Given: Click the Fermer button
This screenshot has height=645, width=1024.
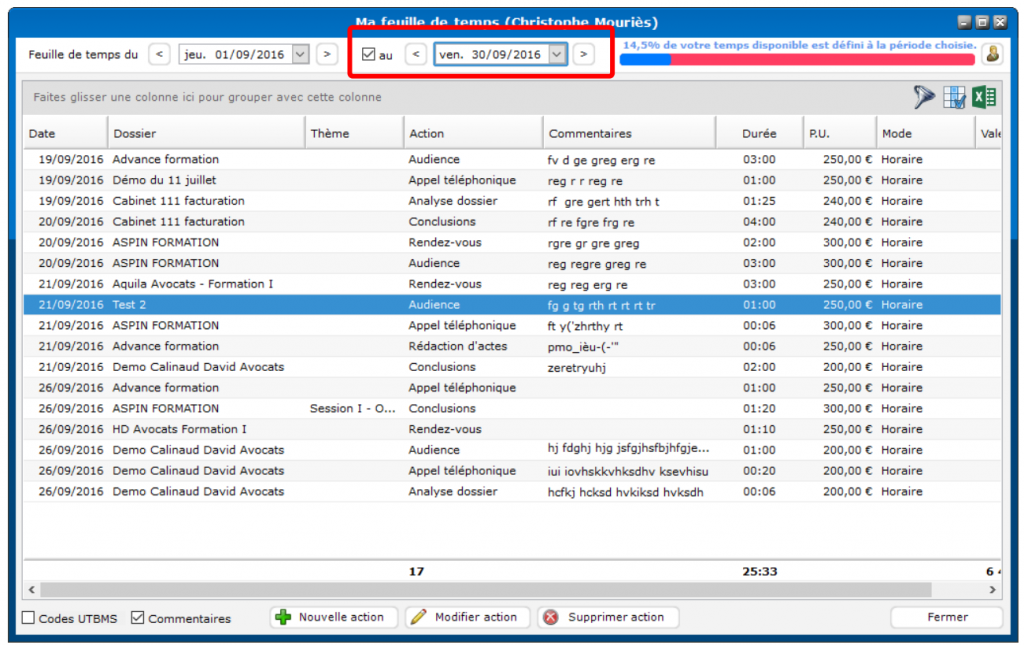Looking at the screenshot, I should pyautogui.click(x=946, y=617).
